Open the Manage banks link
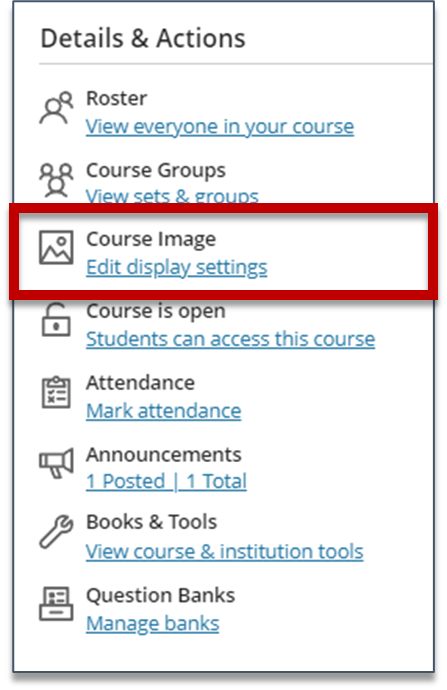 153,624
